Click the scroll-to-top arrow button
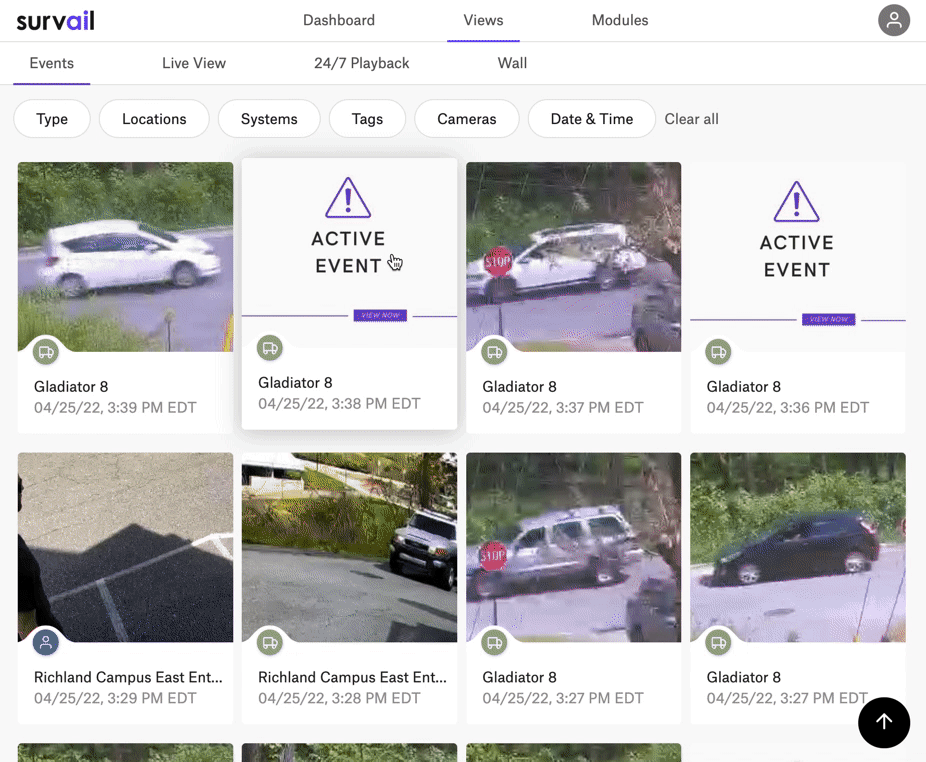Viewport: 926px width, 762px height. coord(884,722)
